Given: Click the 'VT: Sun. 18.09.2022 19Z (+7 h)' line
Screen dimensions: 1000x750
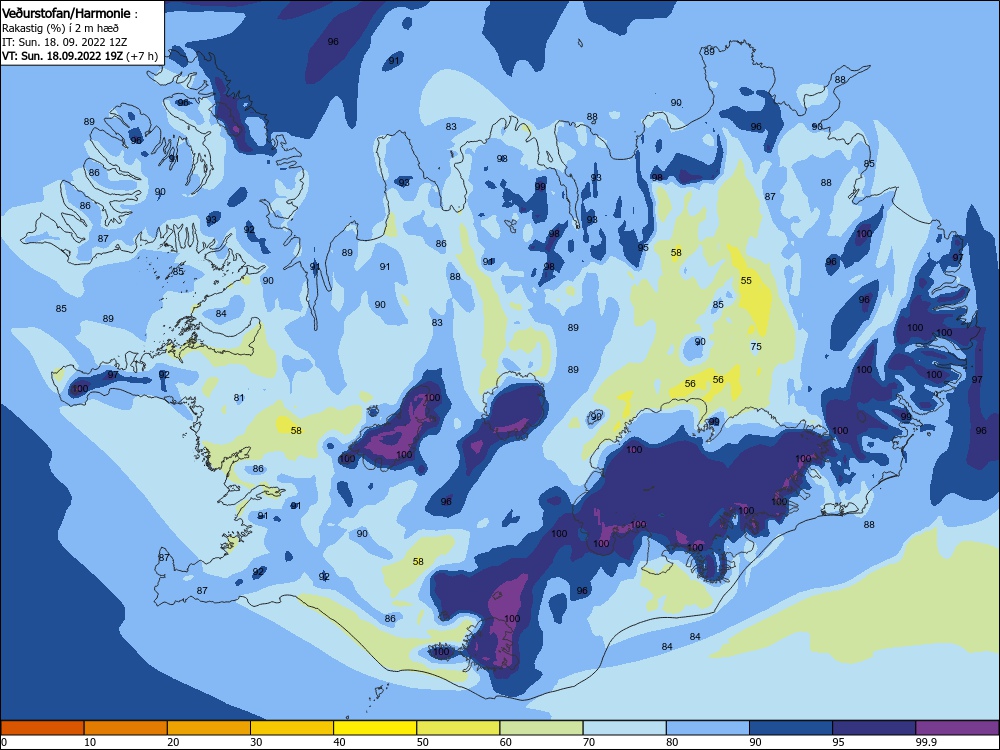Looking at the screenshot, I should point(80,56).
